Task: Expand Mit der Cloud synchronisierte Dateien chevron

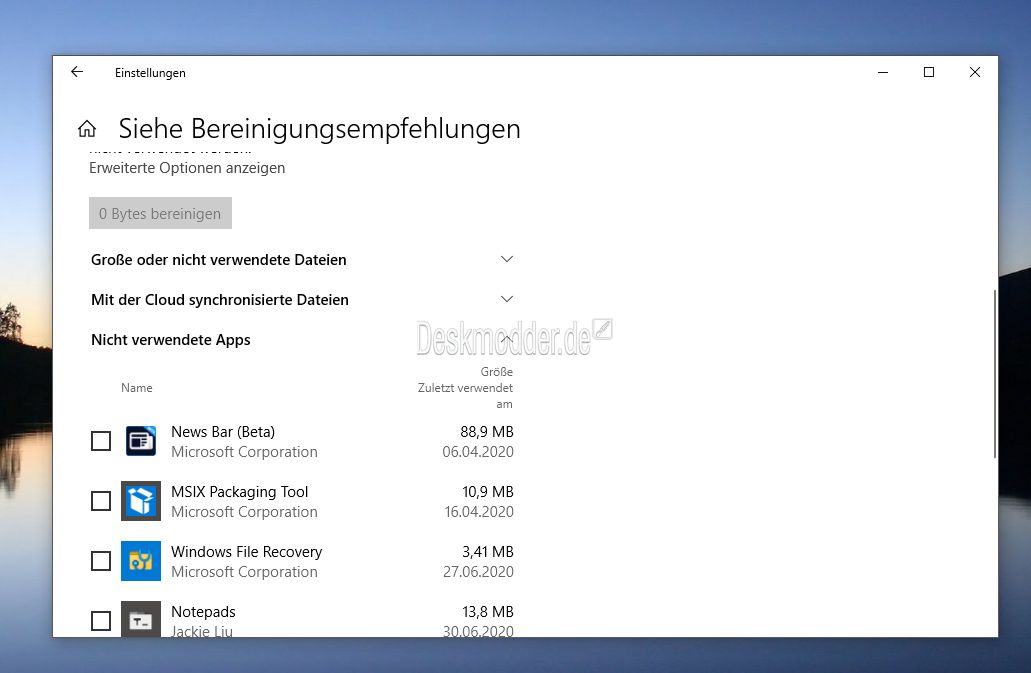Action: [506, 300]
